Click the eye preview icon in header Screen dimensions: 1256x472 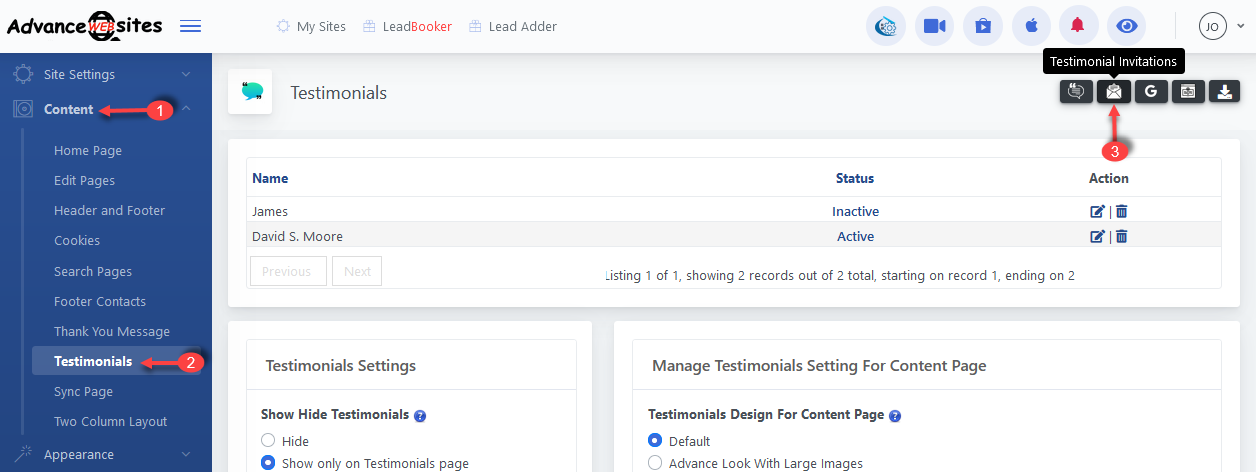1126,26
